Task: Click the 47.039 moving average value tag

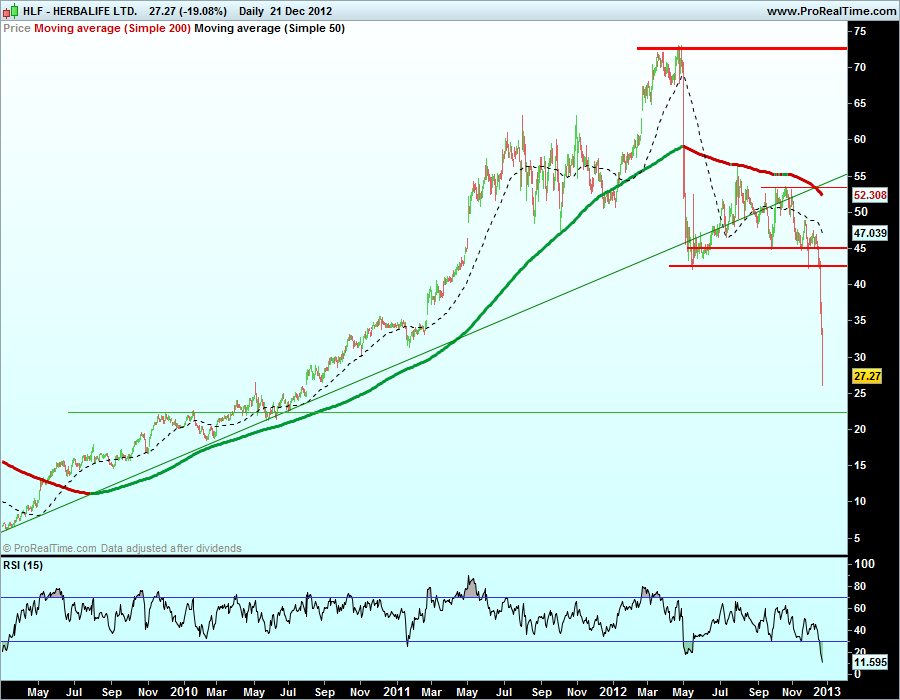Action: coord(870,233)
